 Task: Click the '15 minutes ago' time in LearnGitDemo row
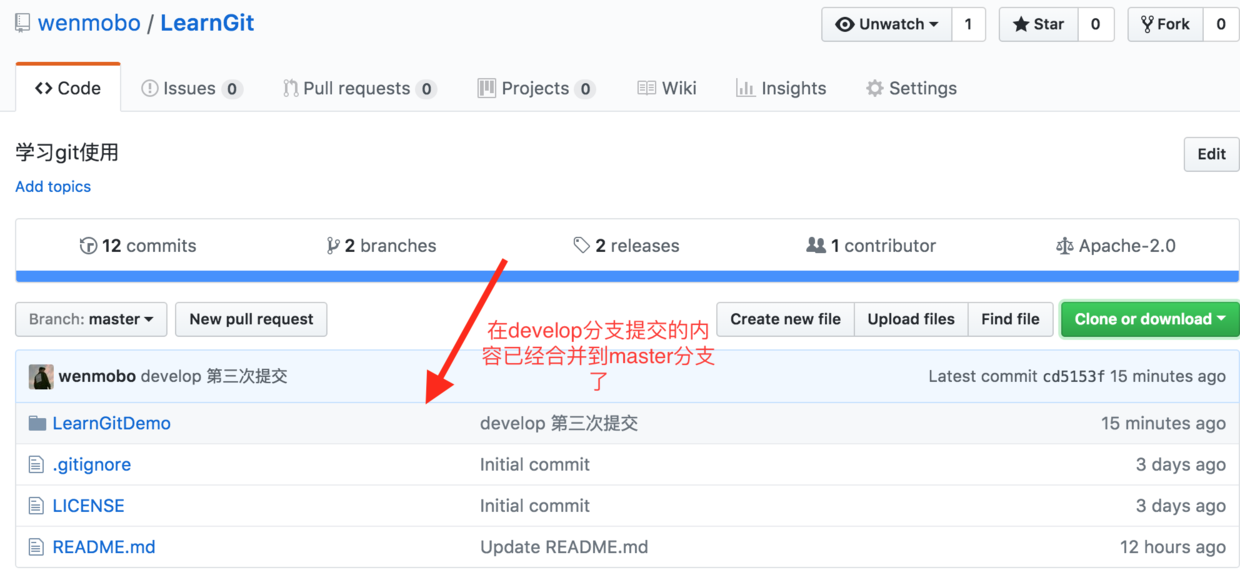pos(1163,424)
